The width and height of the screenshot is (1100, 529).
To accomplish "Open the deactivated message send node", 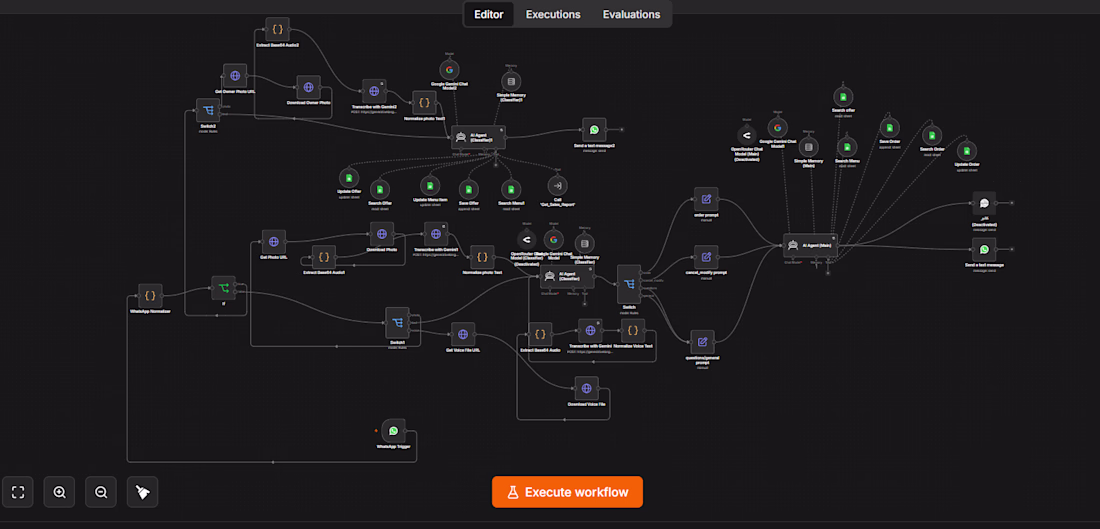I will [984, 203].
